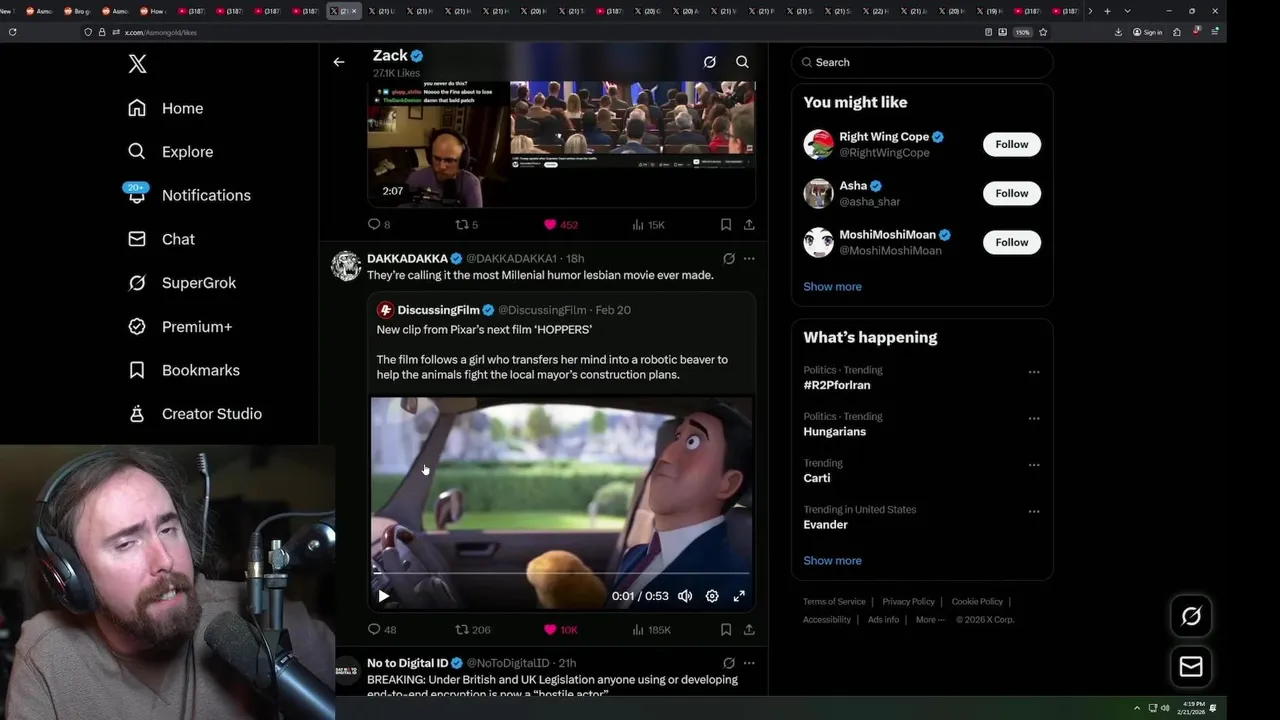Expand the HOPPERS video to fullscreen
Image resolution: width=1280 pixels, height=720 pixels.
pos(739,596)
